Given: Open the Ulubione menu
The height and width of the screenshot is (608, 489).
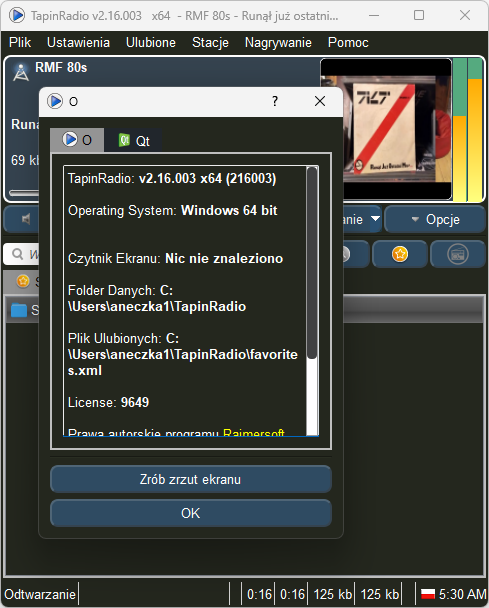Looking at the screenshot, I should point(150,42).
